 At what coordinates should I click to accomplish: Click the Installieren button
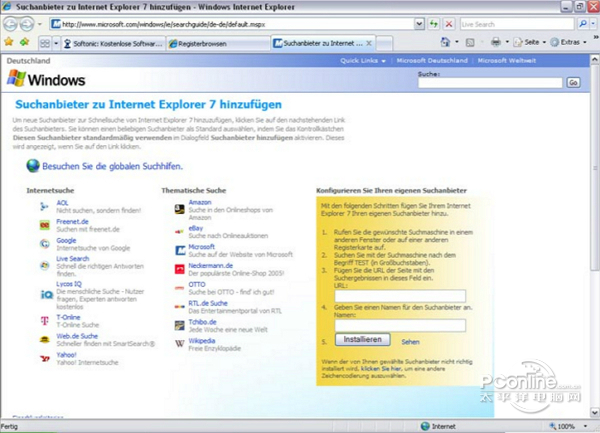(362, 340)
